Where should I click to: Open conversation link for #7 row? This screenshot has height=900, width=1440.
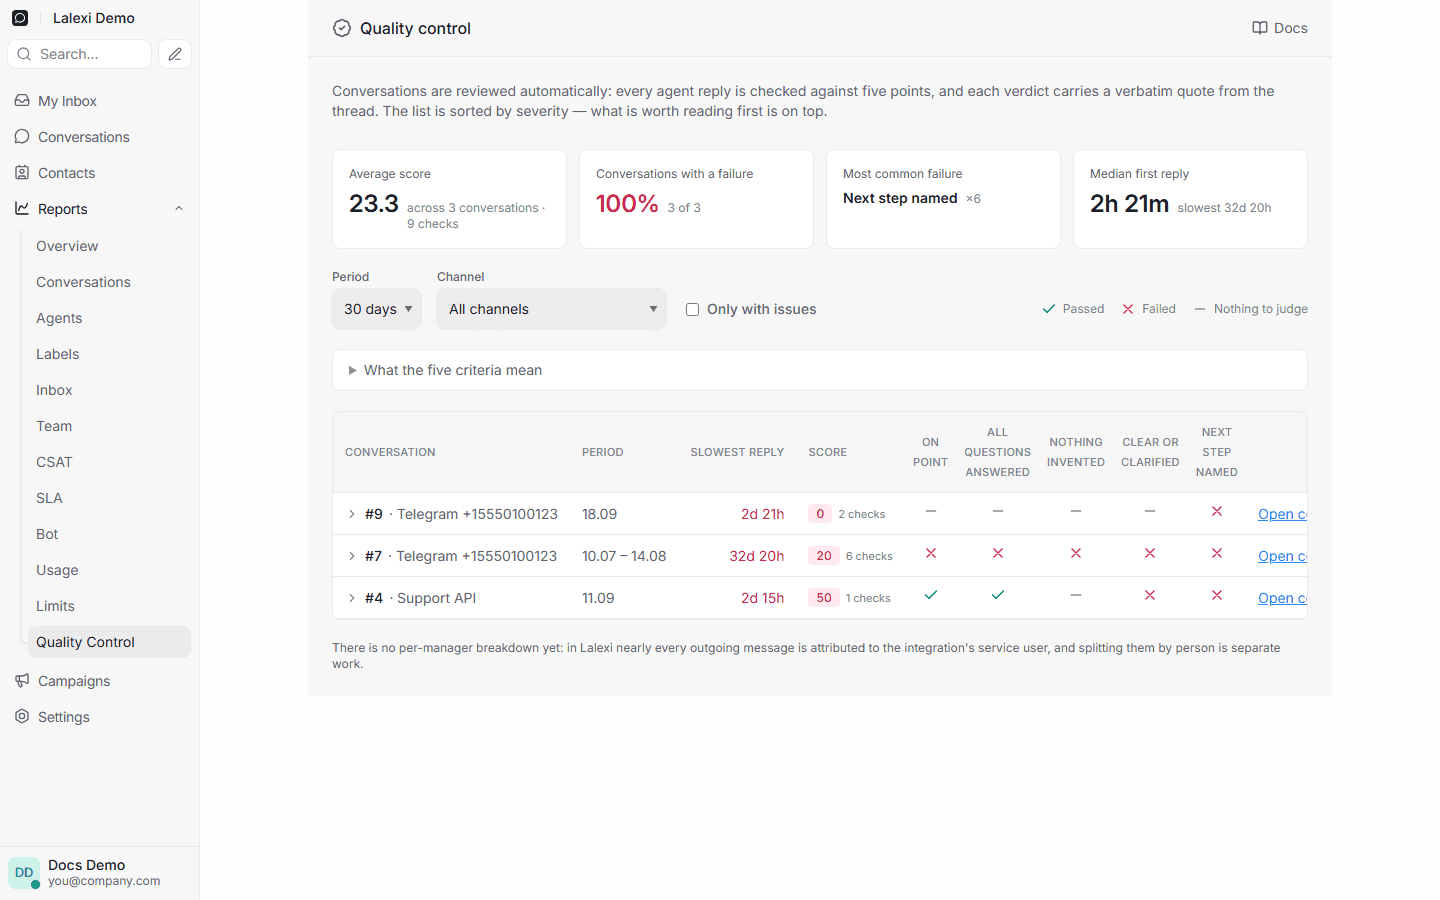(x=1282, y=556)
